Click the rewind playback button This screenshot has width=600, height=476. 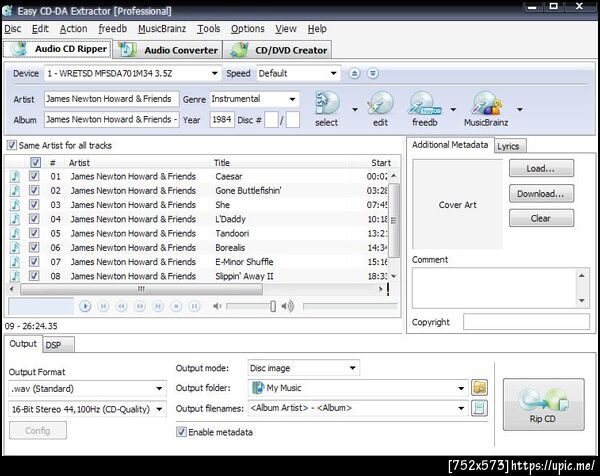122,306
